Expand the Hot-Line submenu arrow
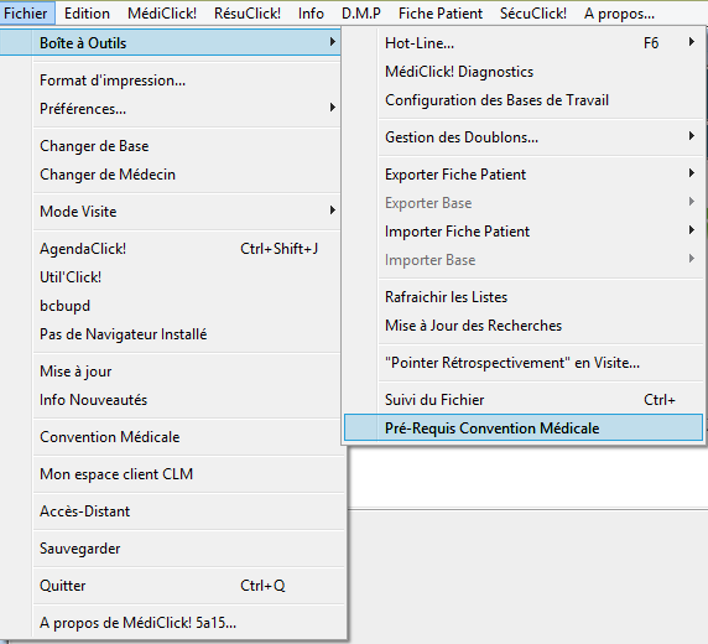 tap(691, 42)
